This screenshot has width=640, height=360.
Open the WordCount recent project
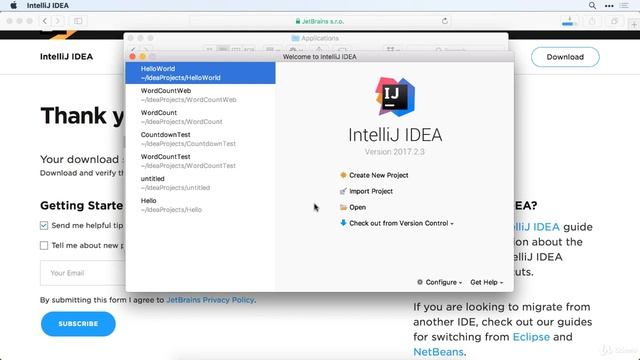click(200, 117)
